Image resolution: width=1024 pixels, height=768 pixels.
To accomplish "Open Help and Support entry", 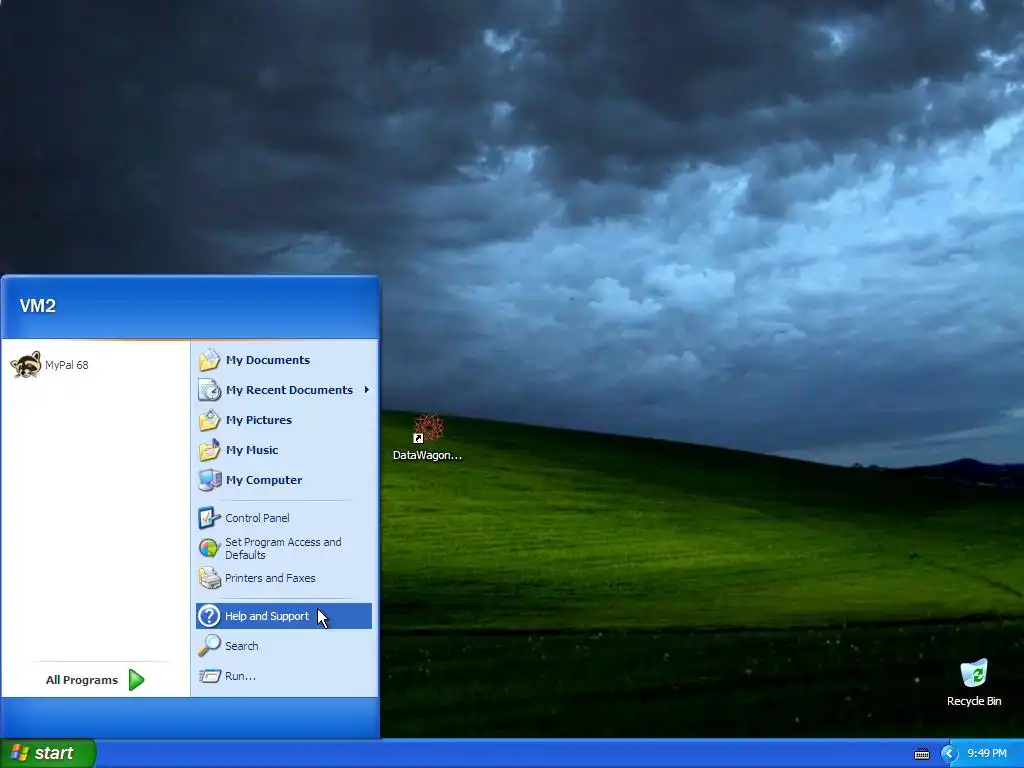I will 283,616.
